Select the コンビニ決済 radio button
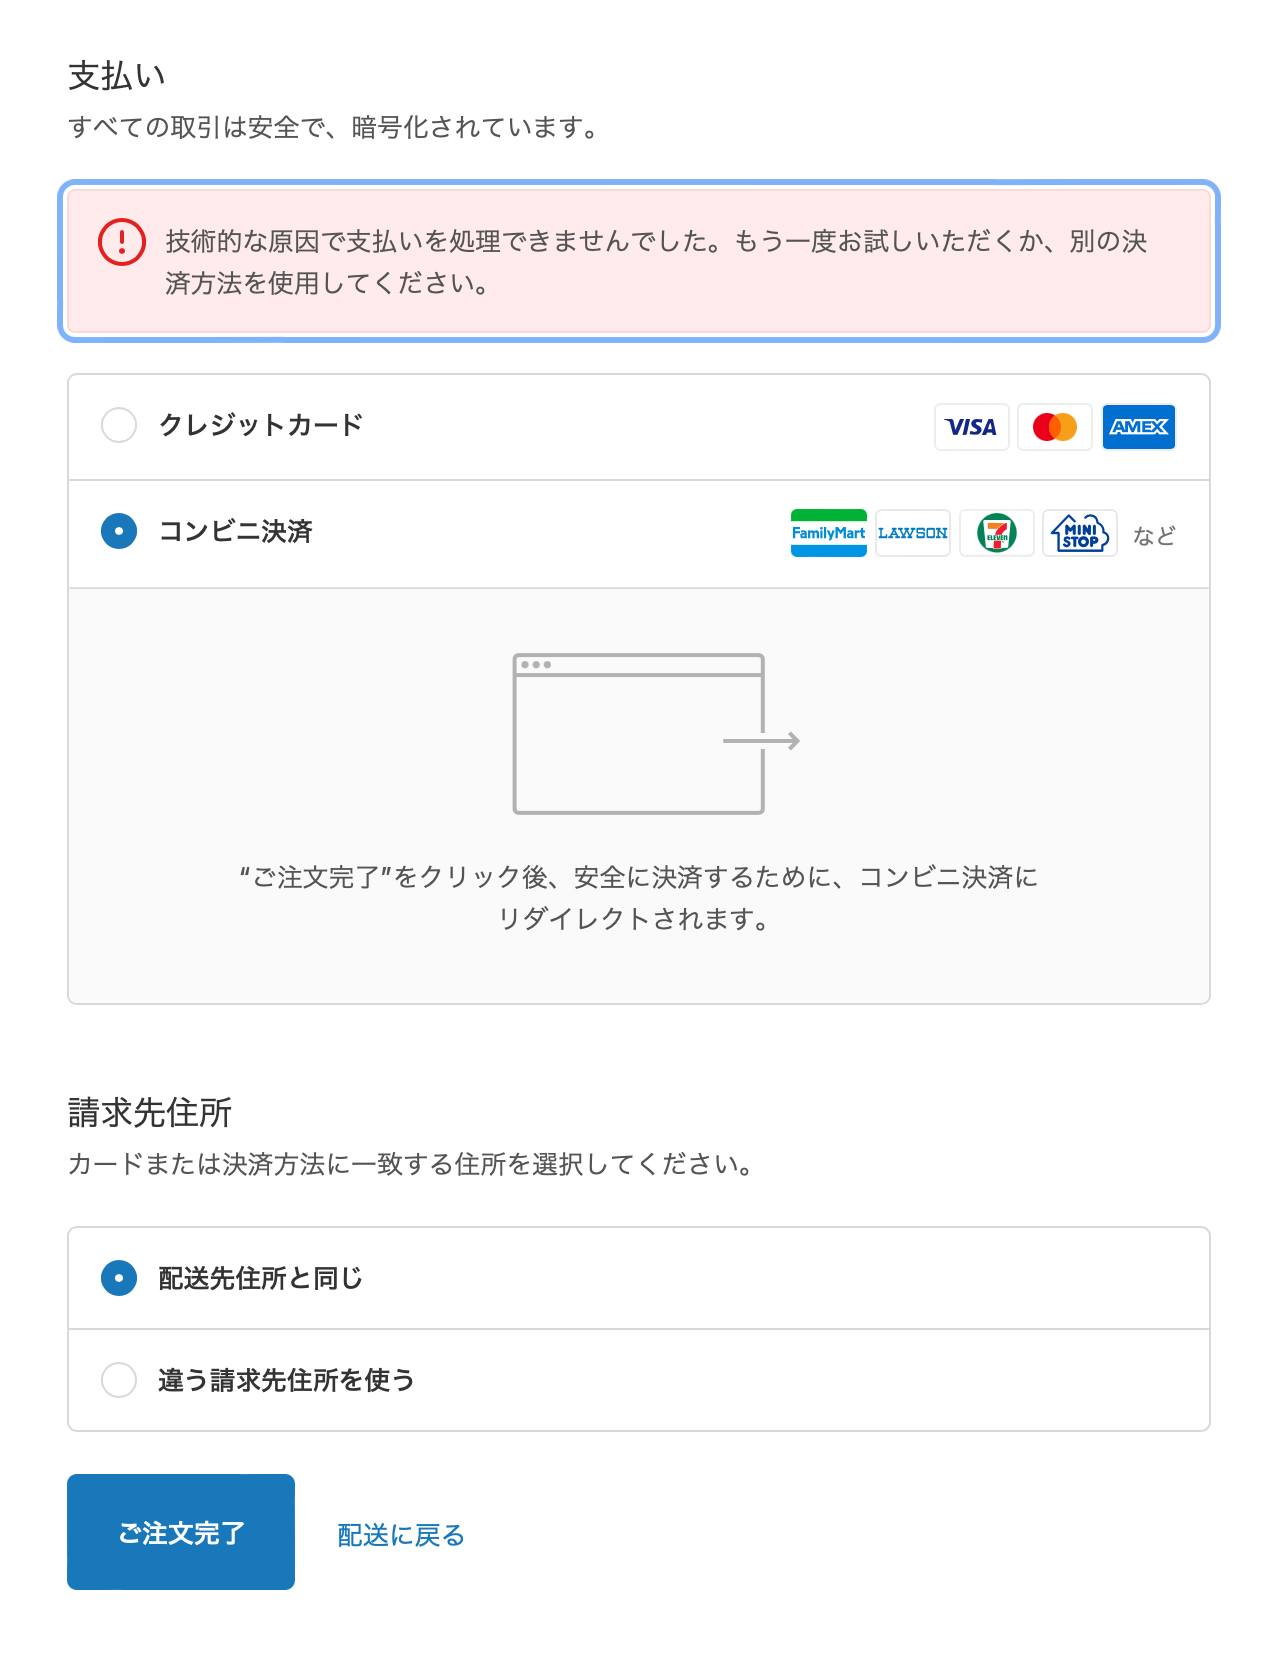Viewport: 1268px width, 1662px height. (119, 531)
